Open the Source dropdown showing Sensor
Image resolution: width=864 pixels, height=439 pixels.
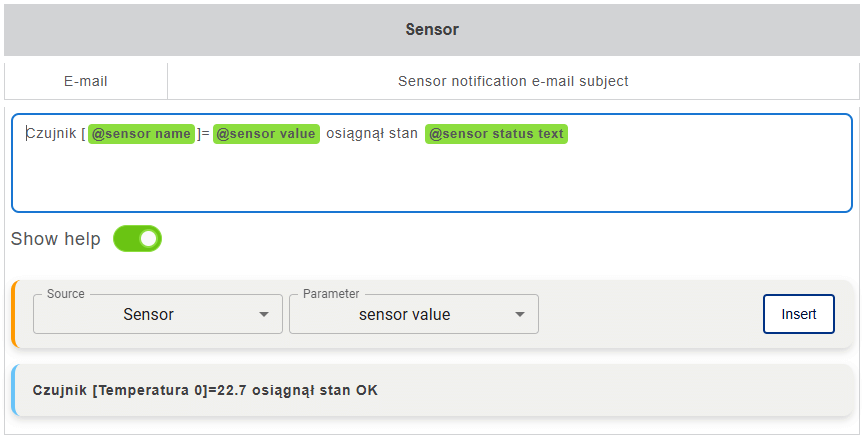click(148, 314)
